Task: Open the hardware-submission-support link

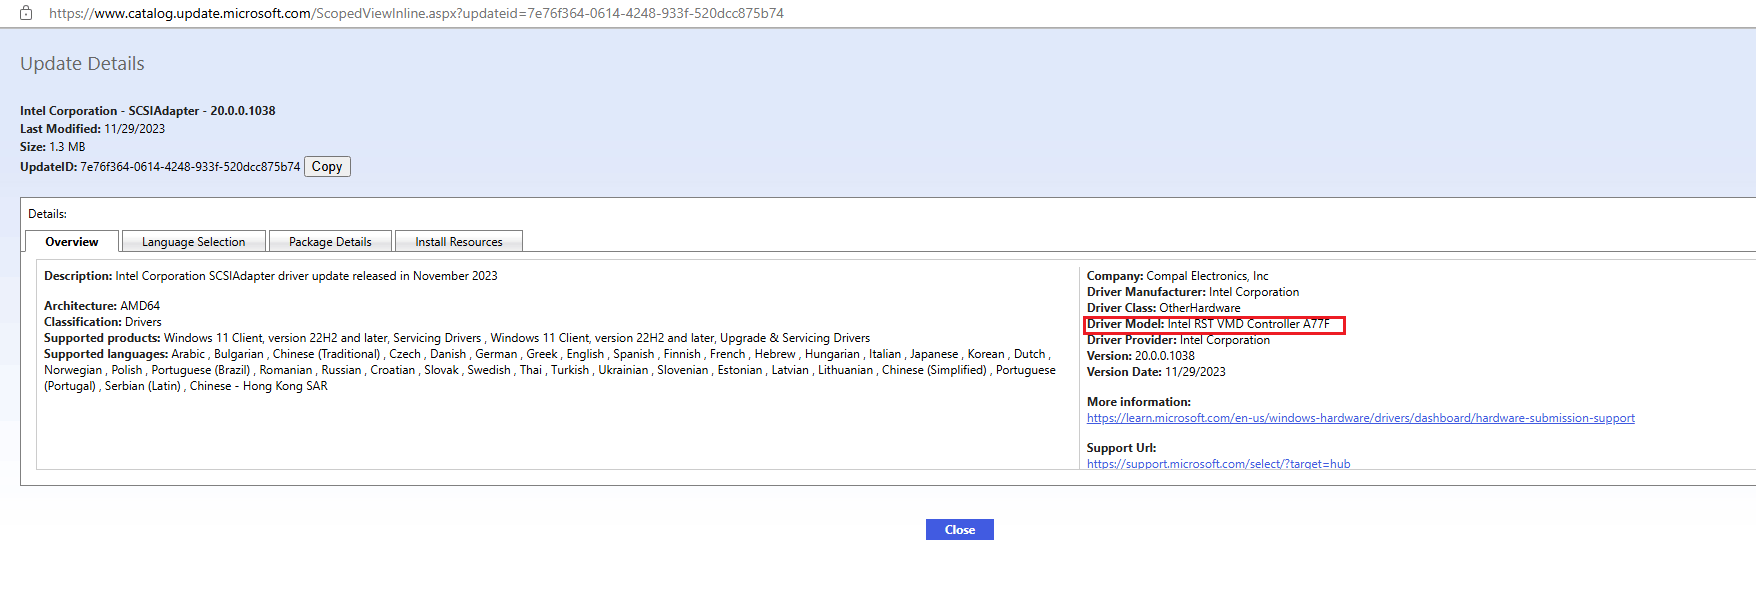Action: pos(1361,418)
